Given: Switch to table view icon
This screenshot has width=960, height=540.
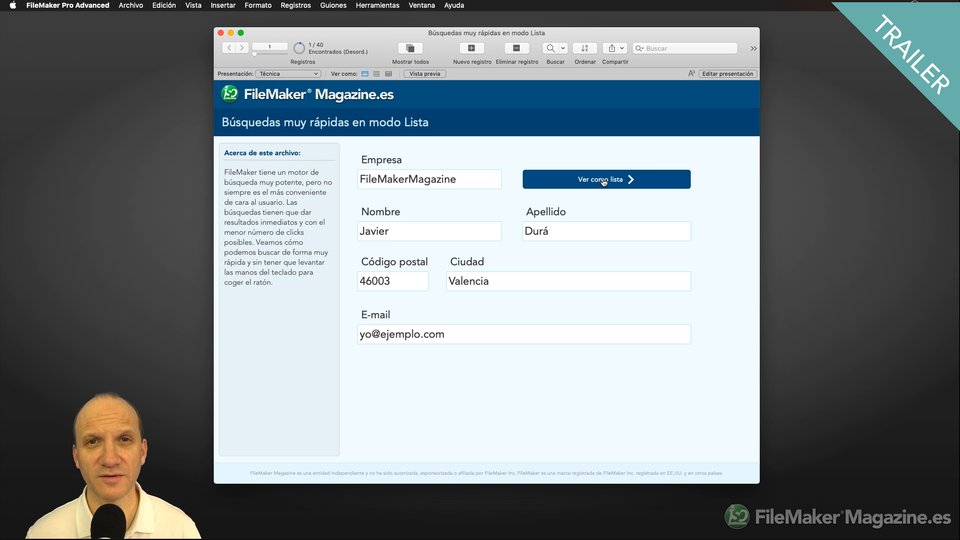Looking at the screenshot, I should [x=388, y=73].
